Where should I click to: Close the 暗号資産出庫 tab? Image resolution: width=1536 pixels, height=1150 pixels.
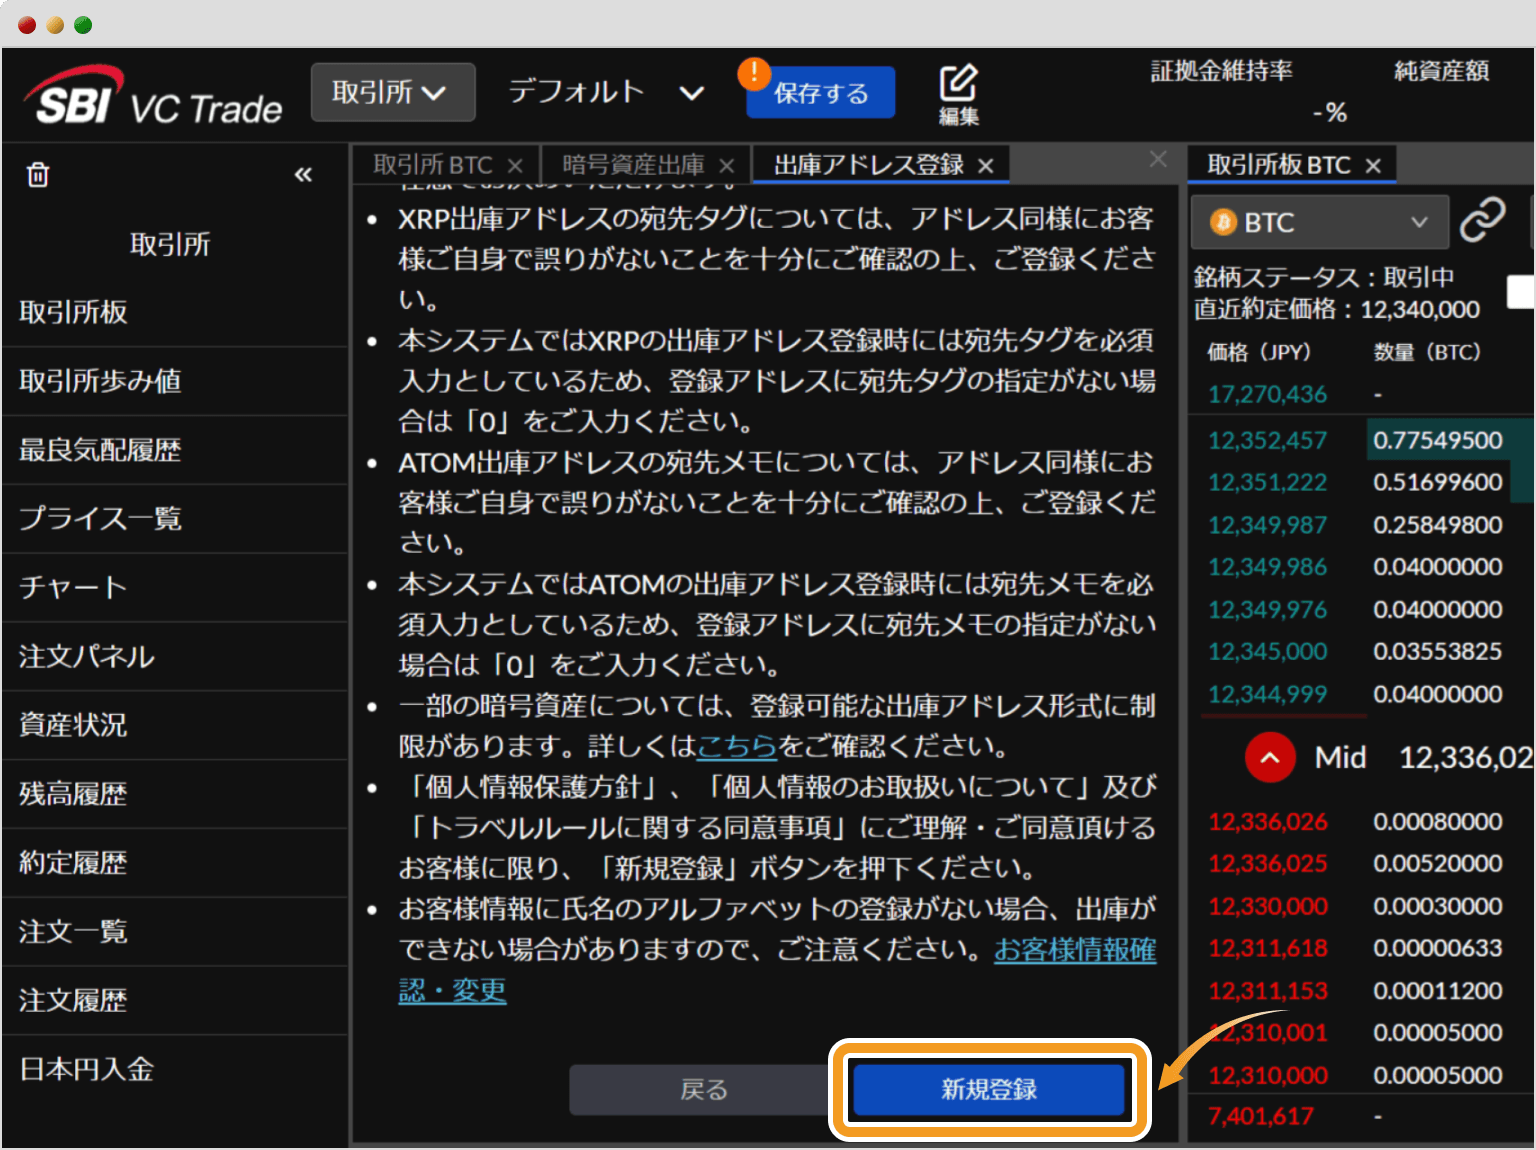pyautogui.click(x=727, y=166)
